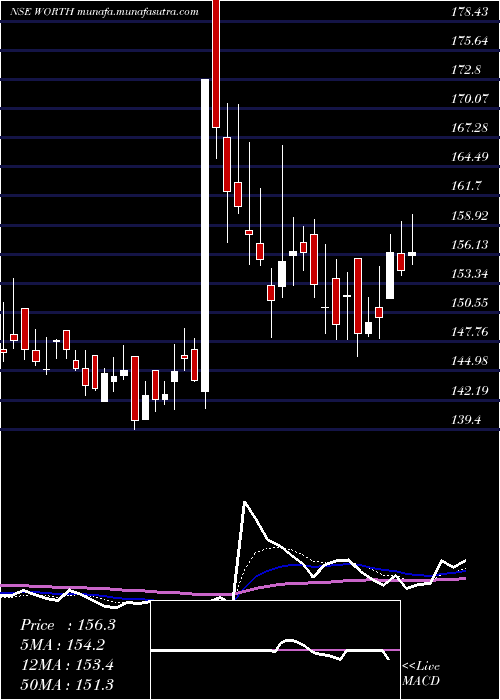Screen dimensions: 500x700
Task: Click the MACD inset chart panel
Action: point(275,650)
